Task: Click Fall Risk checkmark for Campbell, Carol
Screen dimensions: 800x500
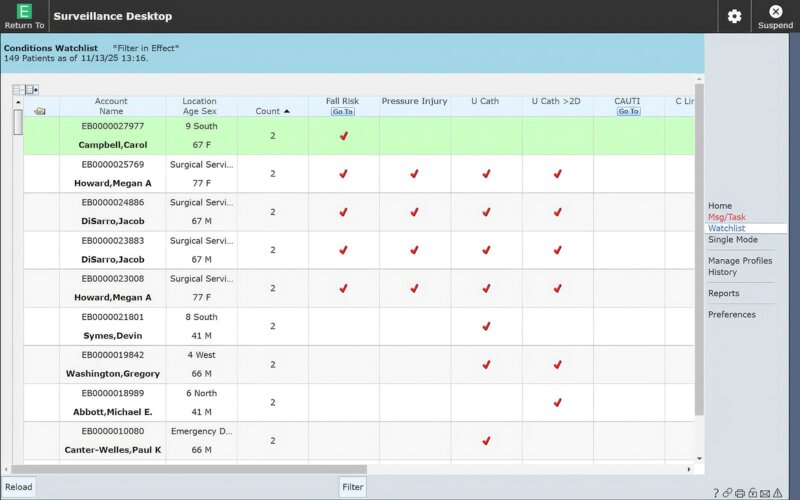Action: click(x=343, y=136)
